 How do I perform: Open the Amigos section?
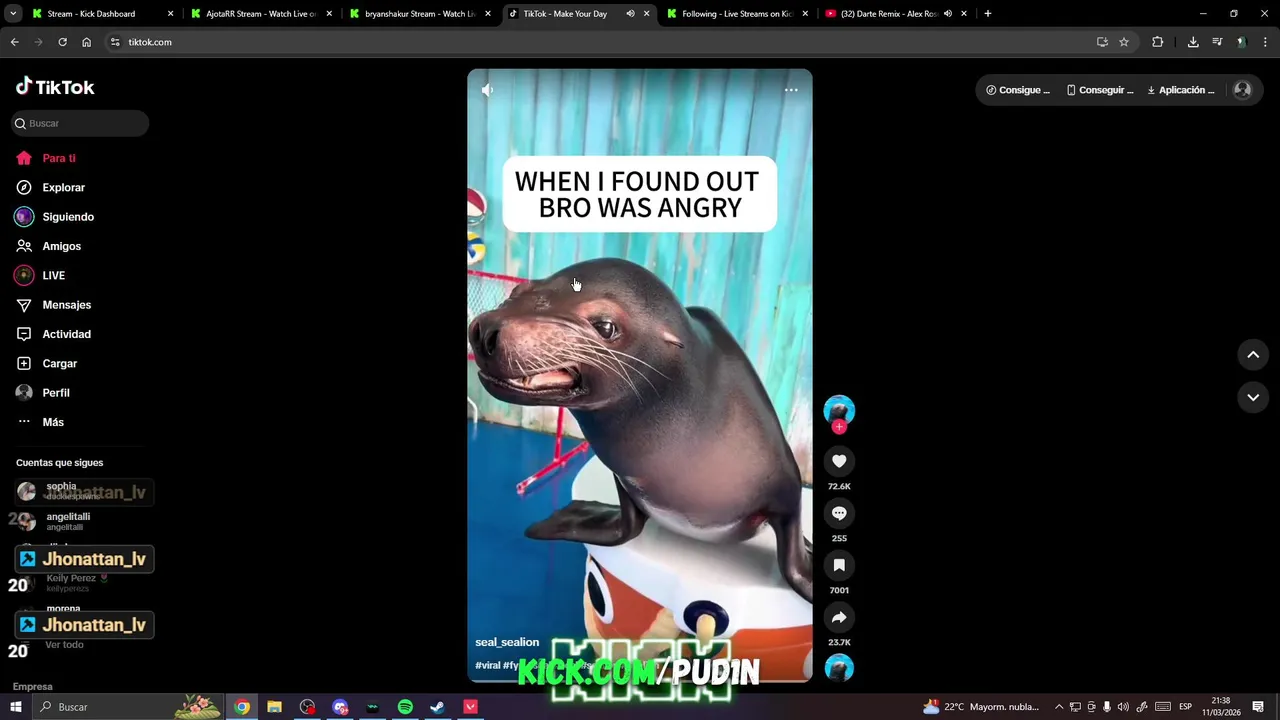point(49,246)
